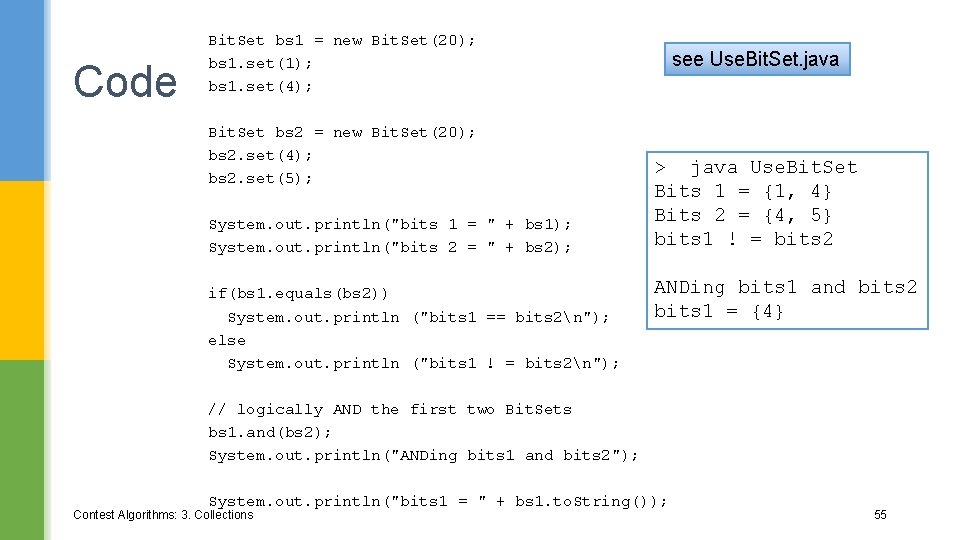The height and width of the screenshot is (540, 960).
Task: Click the "see Use.BitSet.java" box
Action: (x=756, y=59)
